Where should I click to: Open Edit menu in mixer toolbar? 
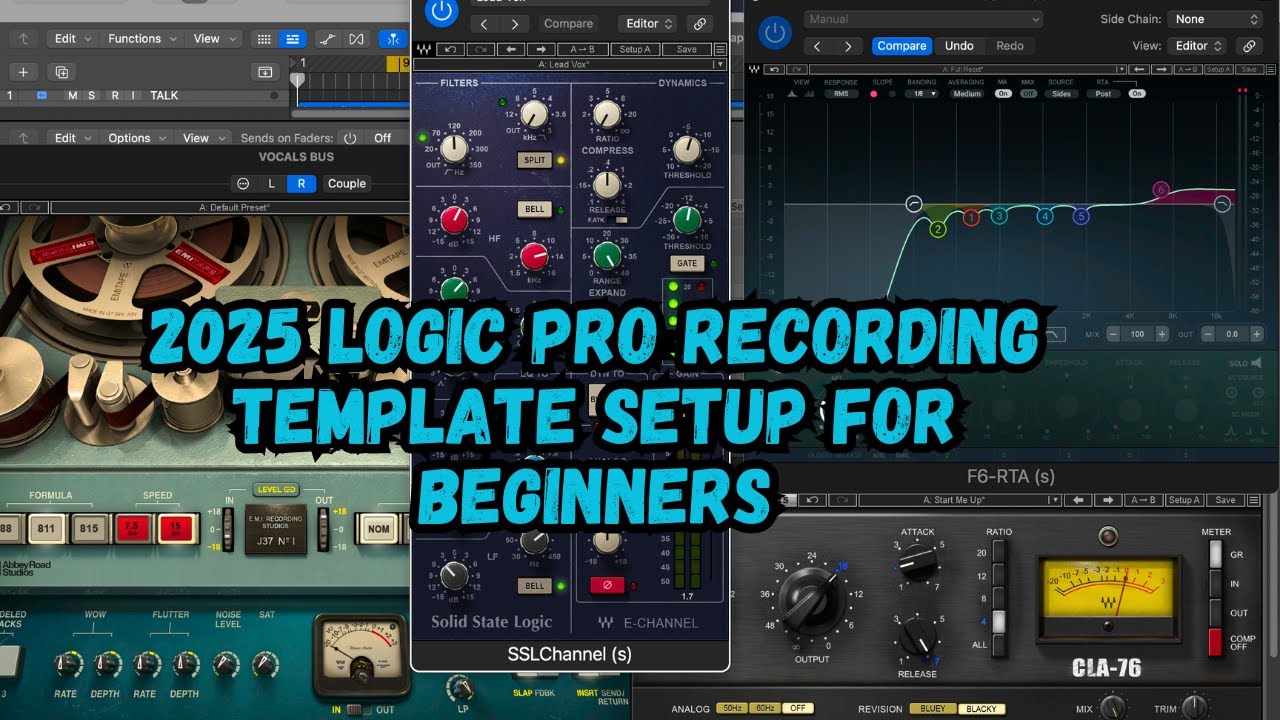(71, 138)
